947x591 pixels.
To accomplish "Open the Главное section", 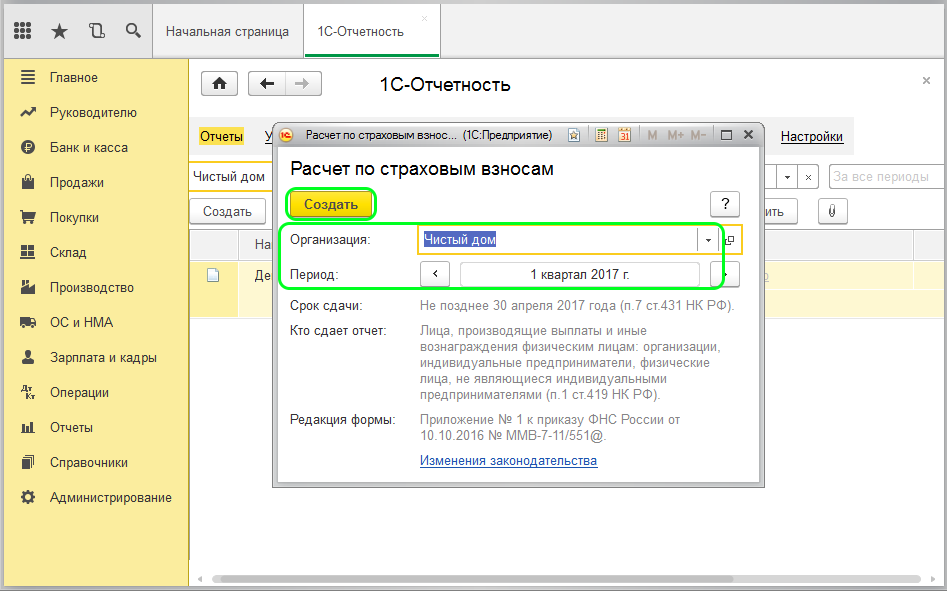I will click(x=74, y=77).
